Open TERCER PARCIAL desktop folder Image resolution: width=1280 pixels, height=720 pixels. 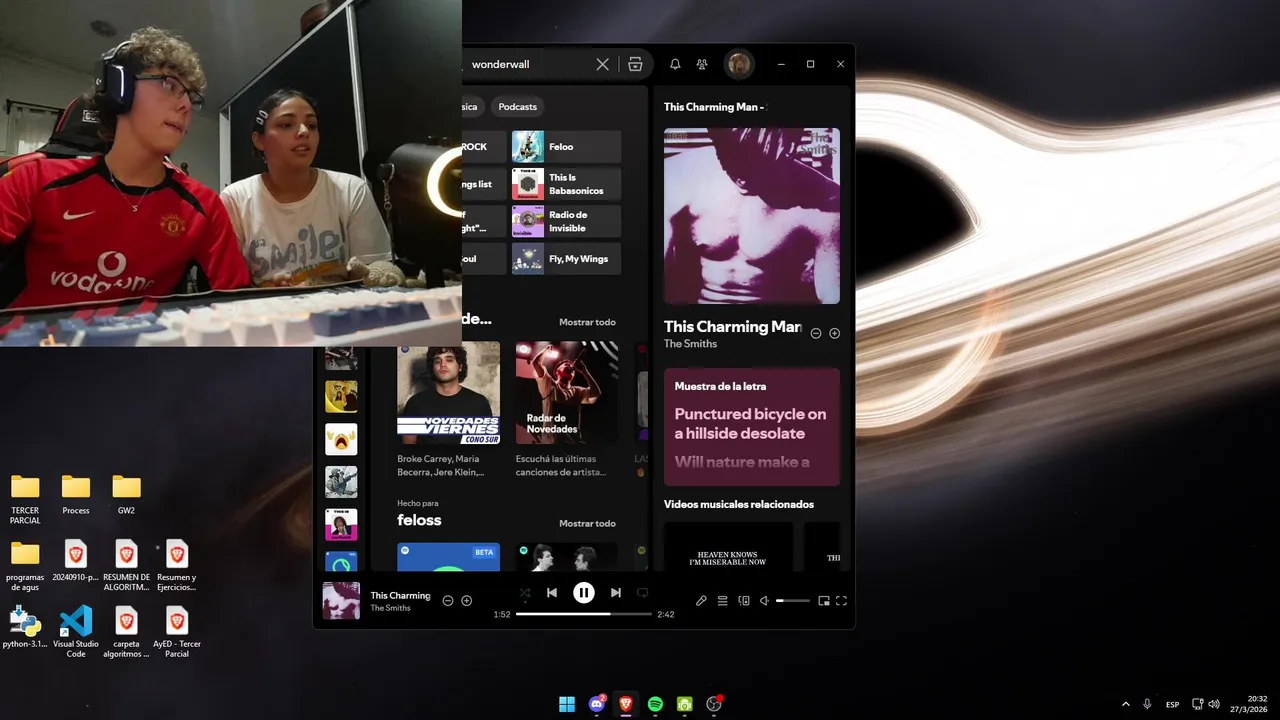tap(25, 500)
